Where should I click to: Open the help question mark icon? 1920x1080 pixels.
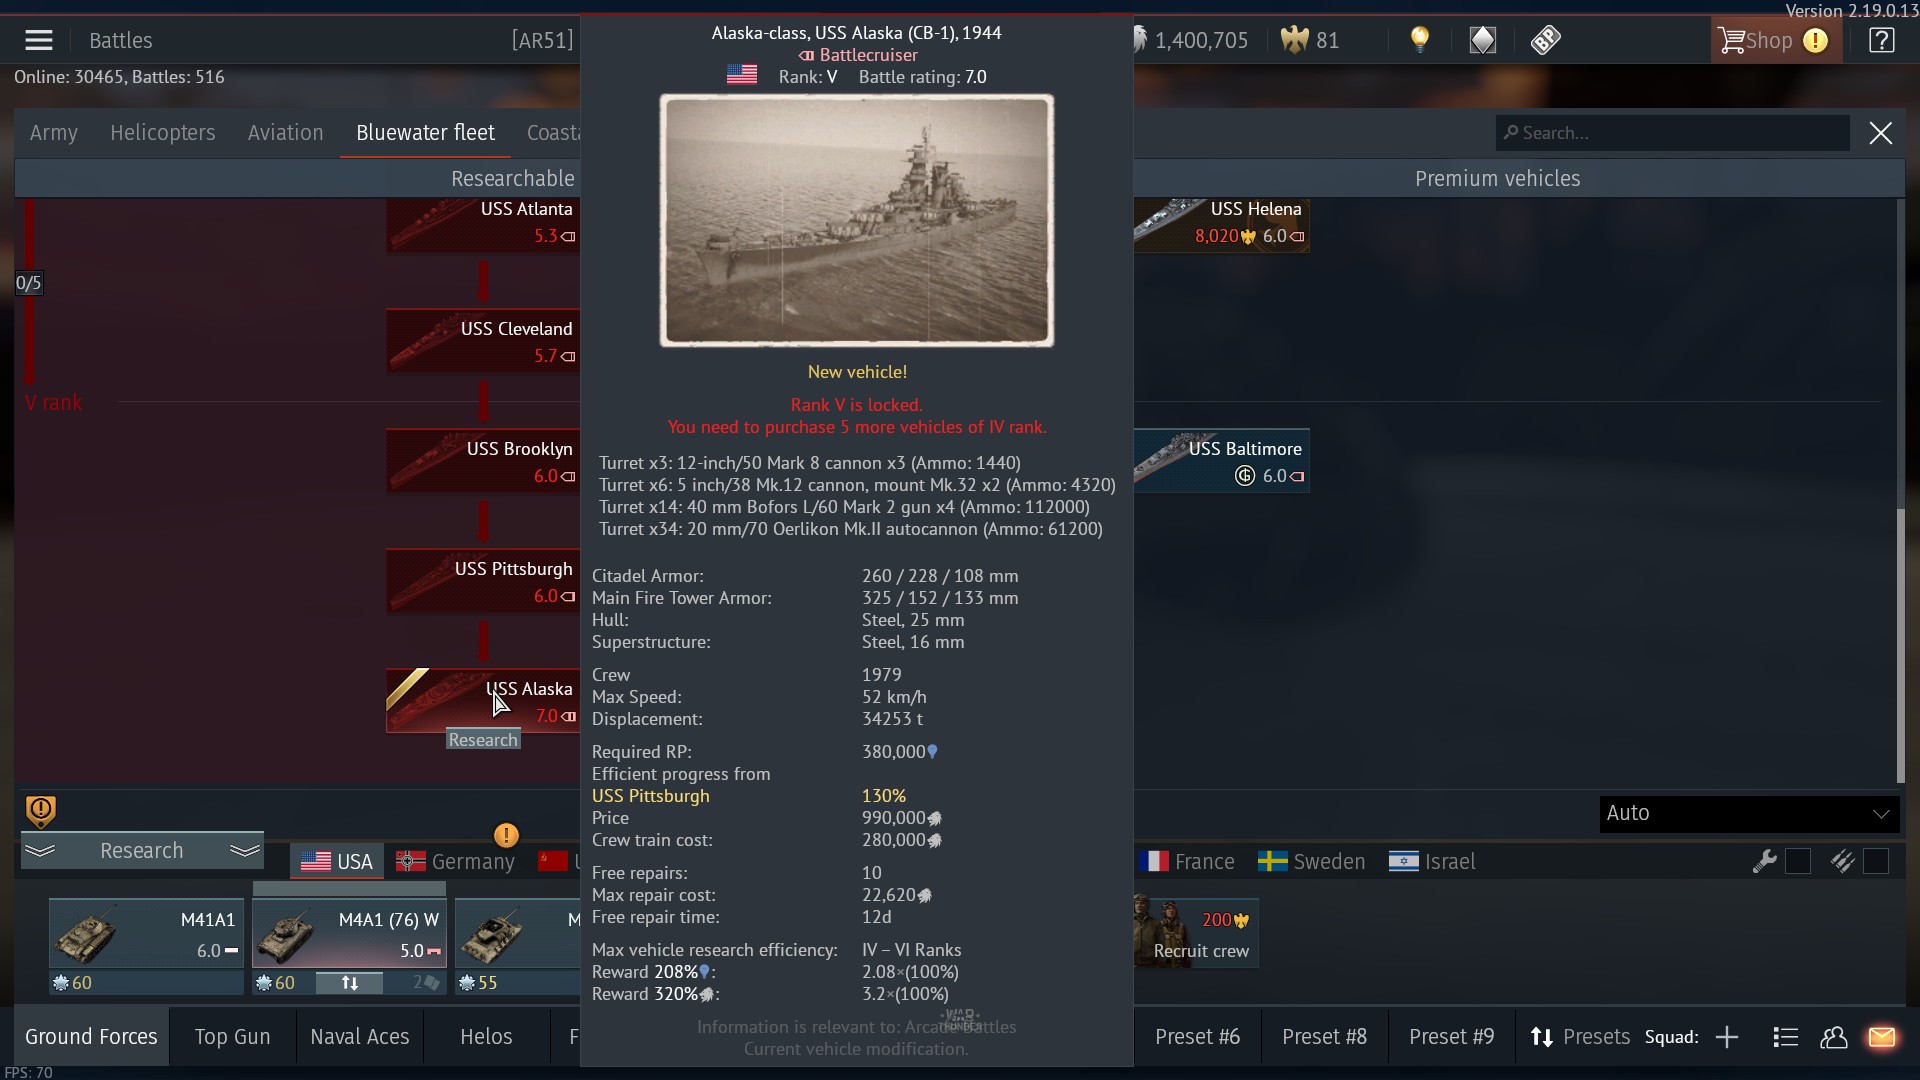click(1881, 40)
